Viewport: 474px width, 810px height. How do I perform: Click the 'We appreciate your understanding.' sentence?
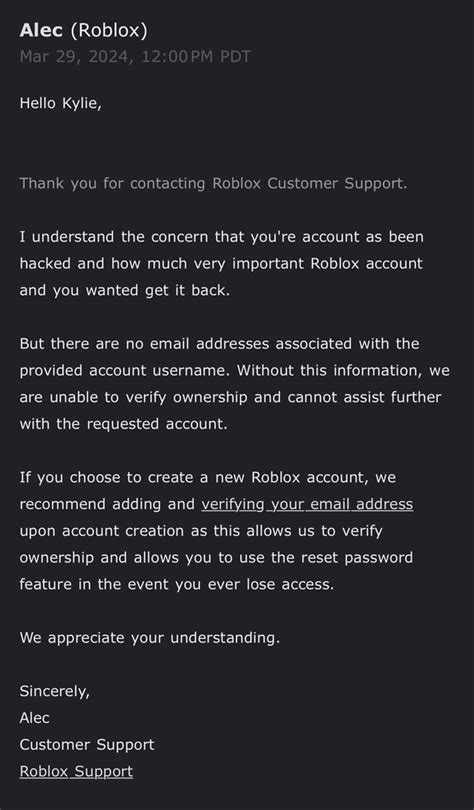point(150,638)
